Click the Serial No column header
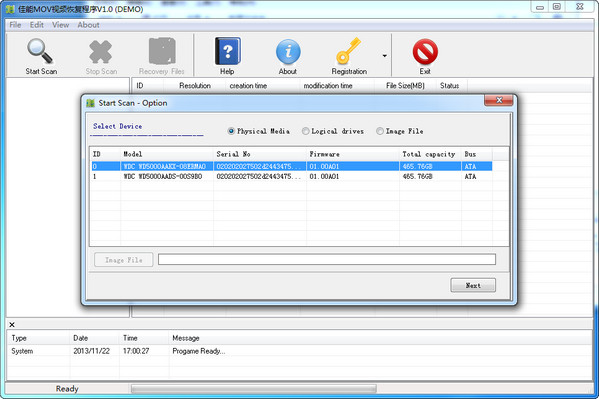This screenshot has height=399, width=599. tap(260, 154)
